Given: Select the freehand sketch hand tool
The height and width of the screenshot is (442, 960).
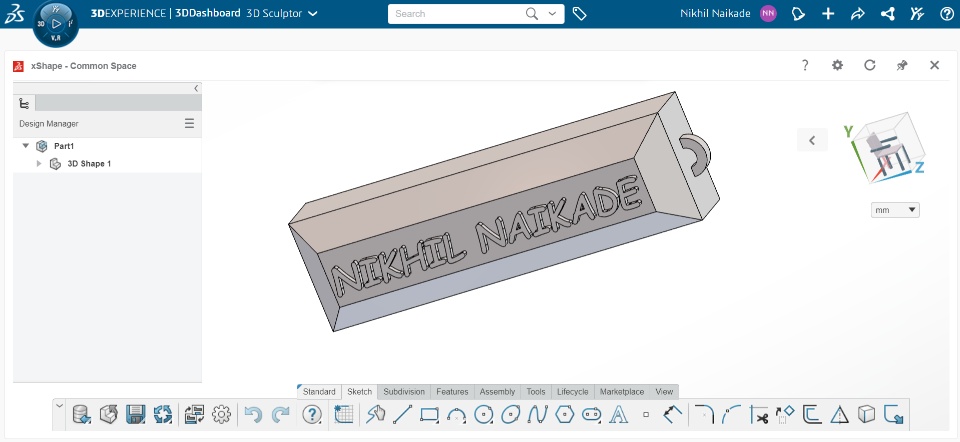Looking at the screenshot, I should click(375, 414).
